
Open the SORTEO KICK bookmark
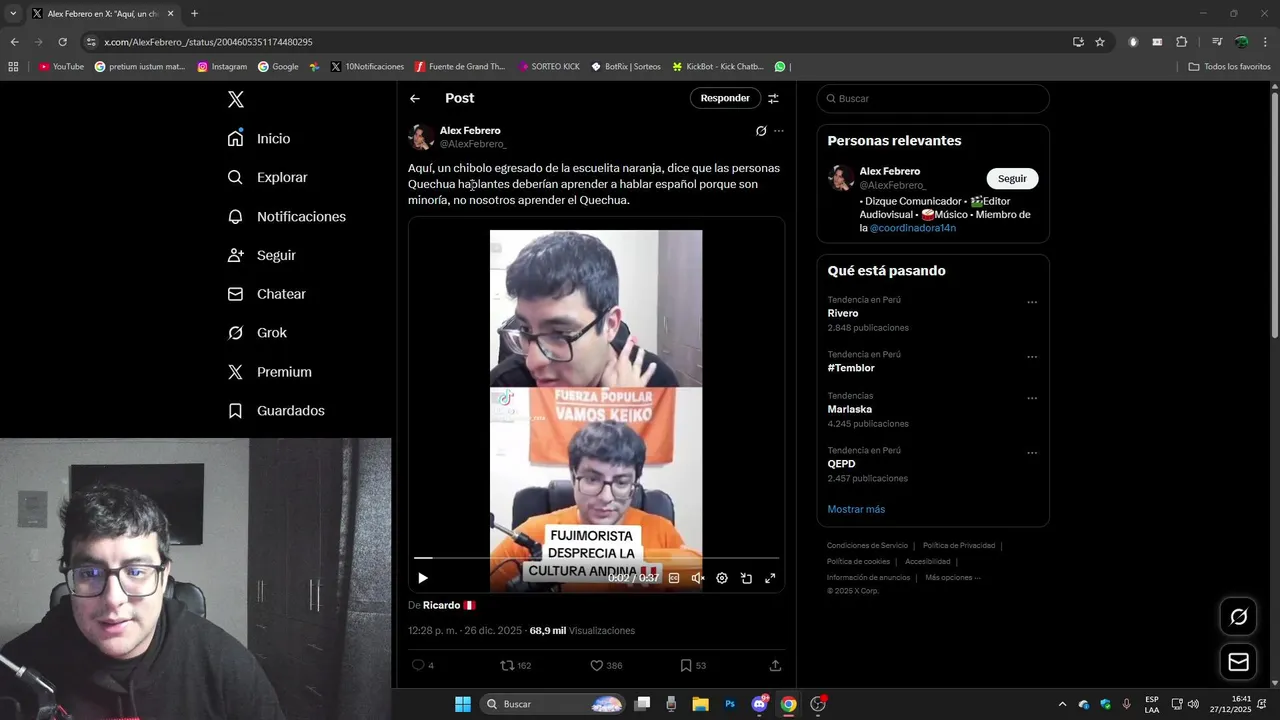point(549,67)
